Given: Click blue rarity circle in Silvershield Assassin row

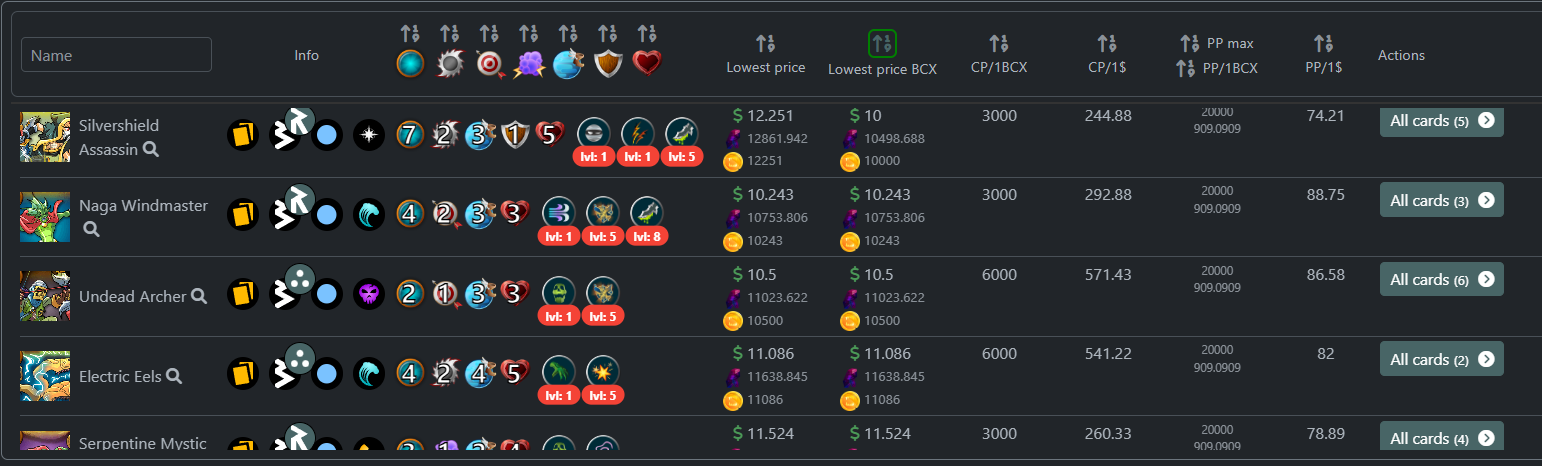Looking at the screenshot, I should (x=326, y=134).
